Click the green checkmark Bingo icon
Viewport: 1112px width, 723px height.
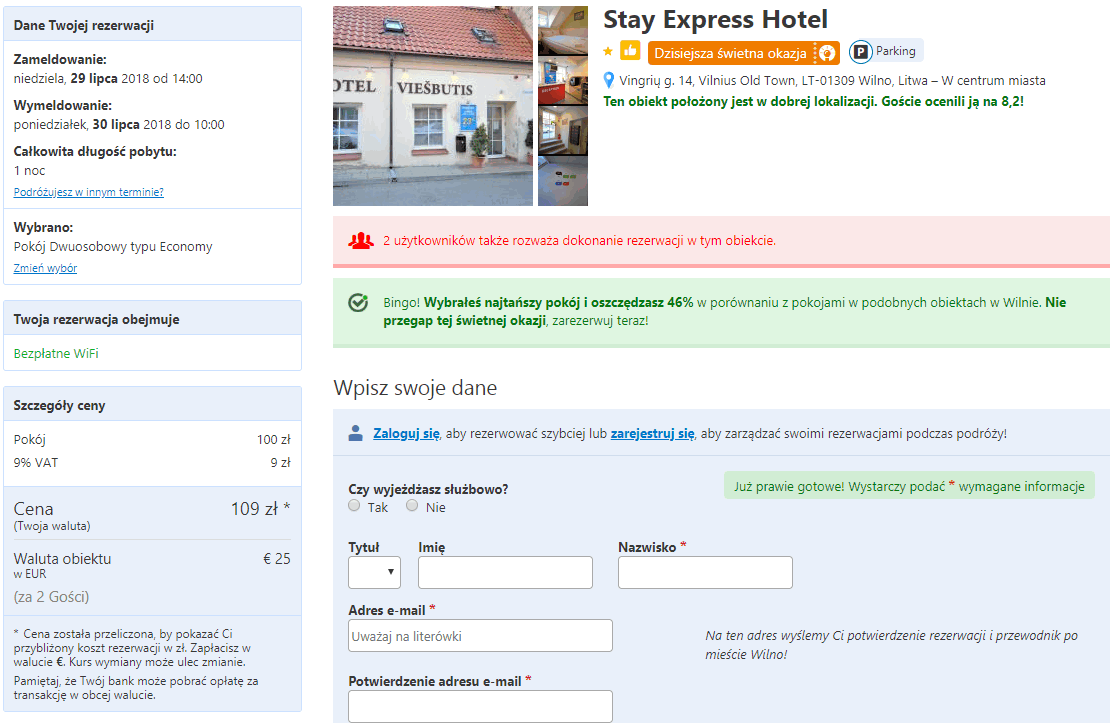(358, 303)
